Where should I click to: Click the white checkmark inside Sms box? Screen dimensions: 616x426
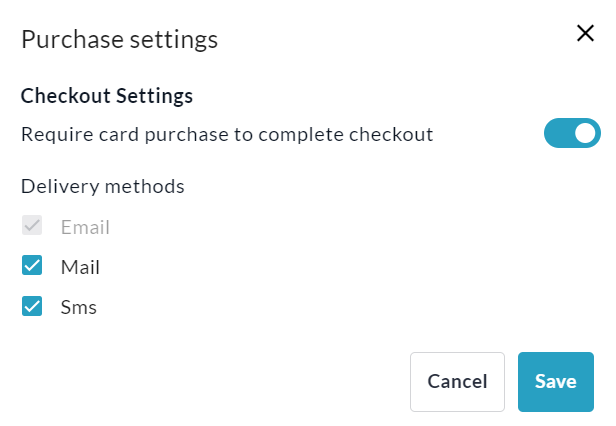pos(32,306)
